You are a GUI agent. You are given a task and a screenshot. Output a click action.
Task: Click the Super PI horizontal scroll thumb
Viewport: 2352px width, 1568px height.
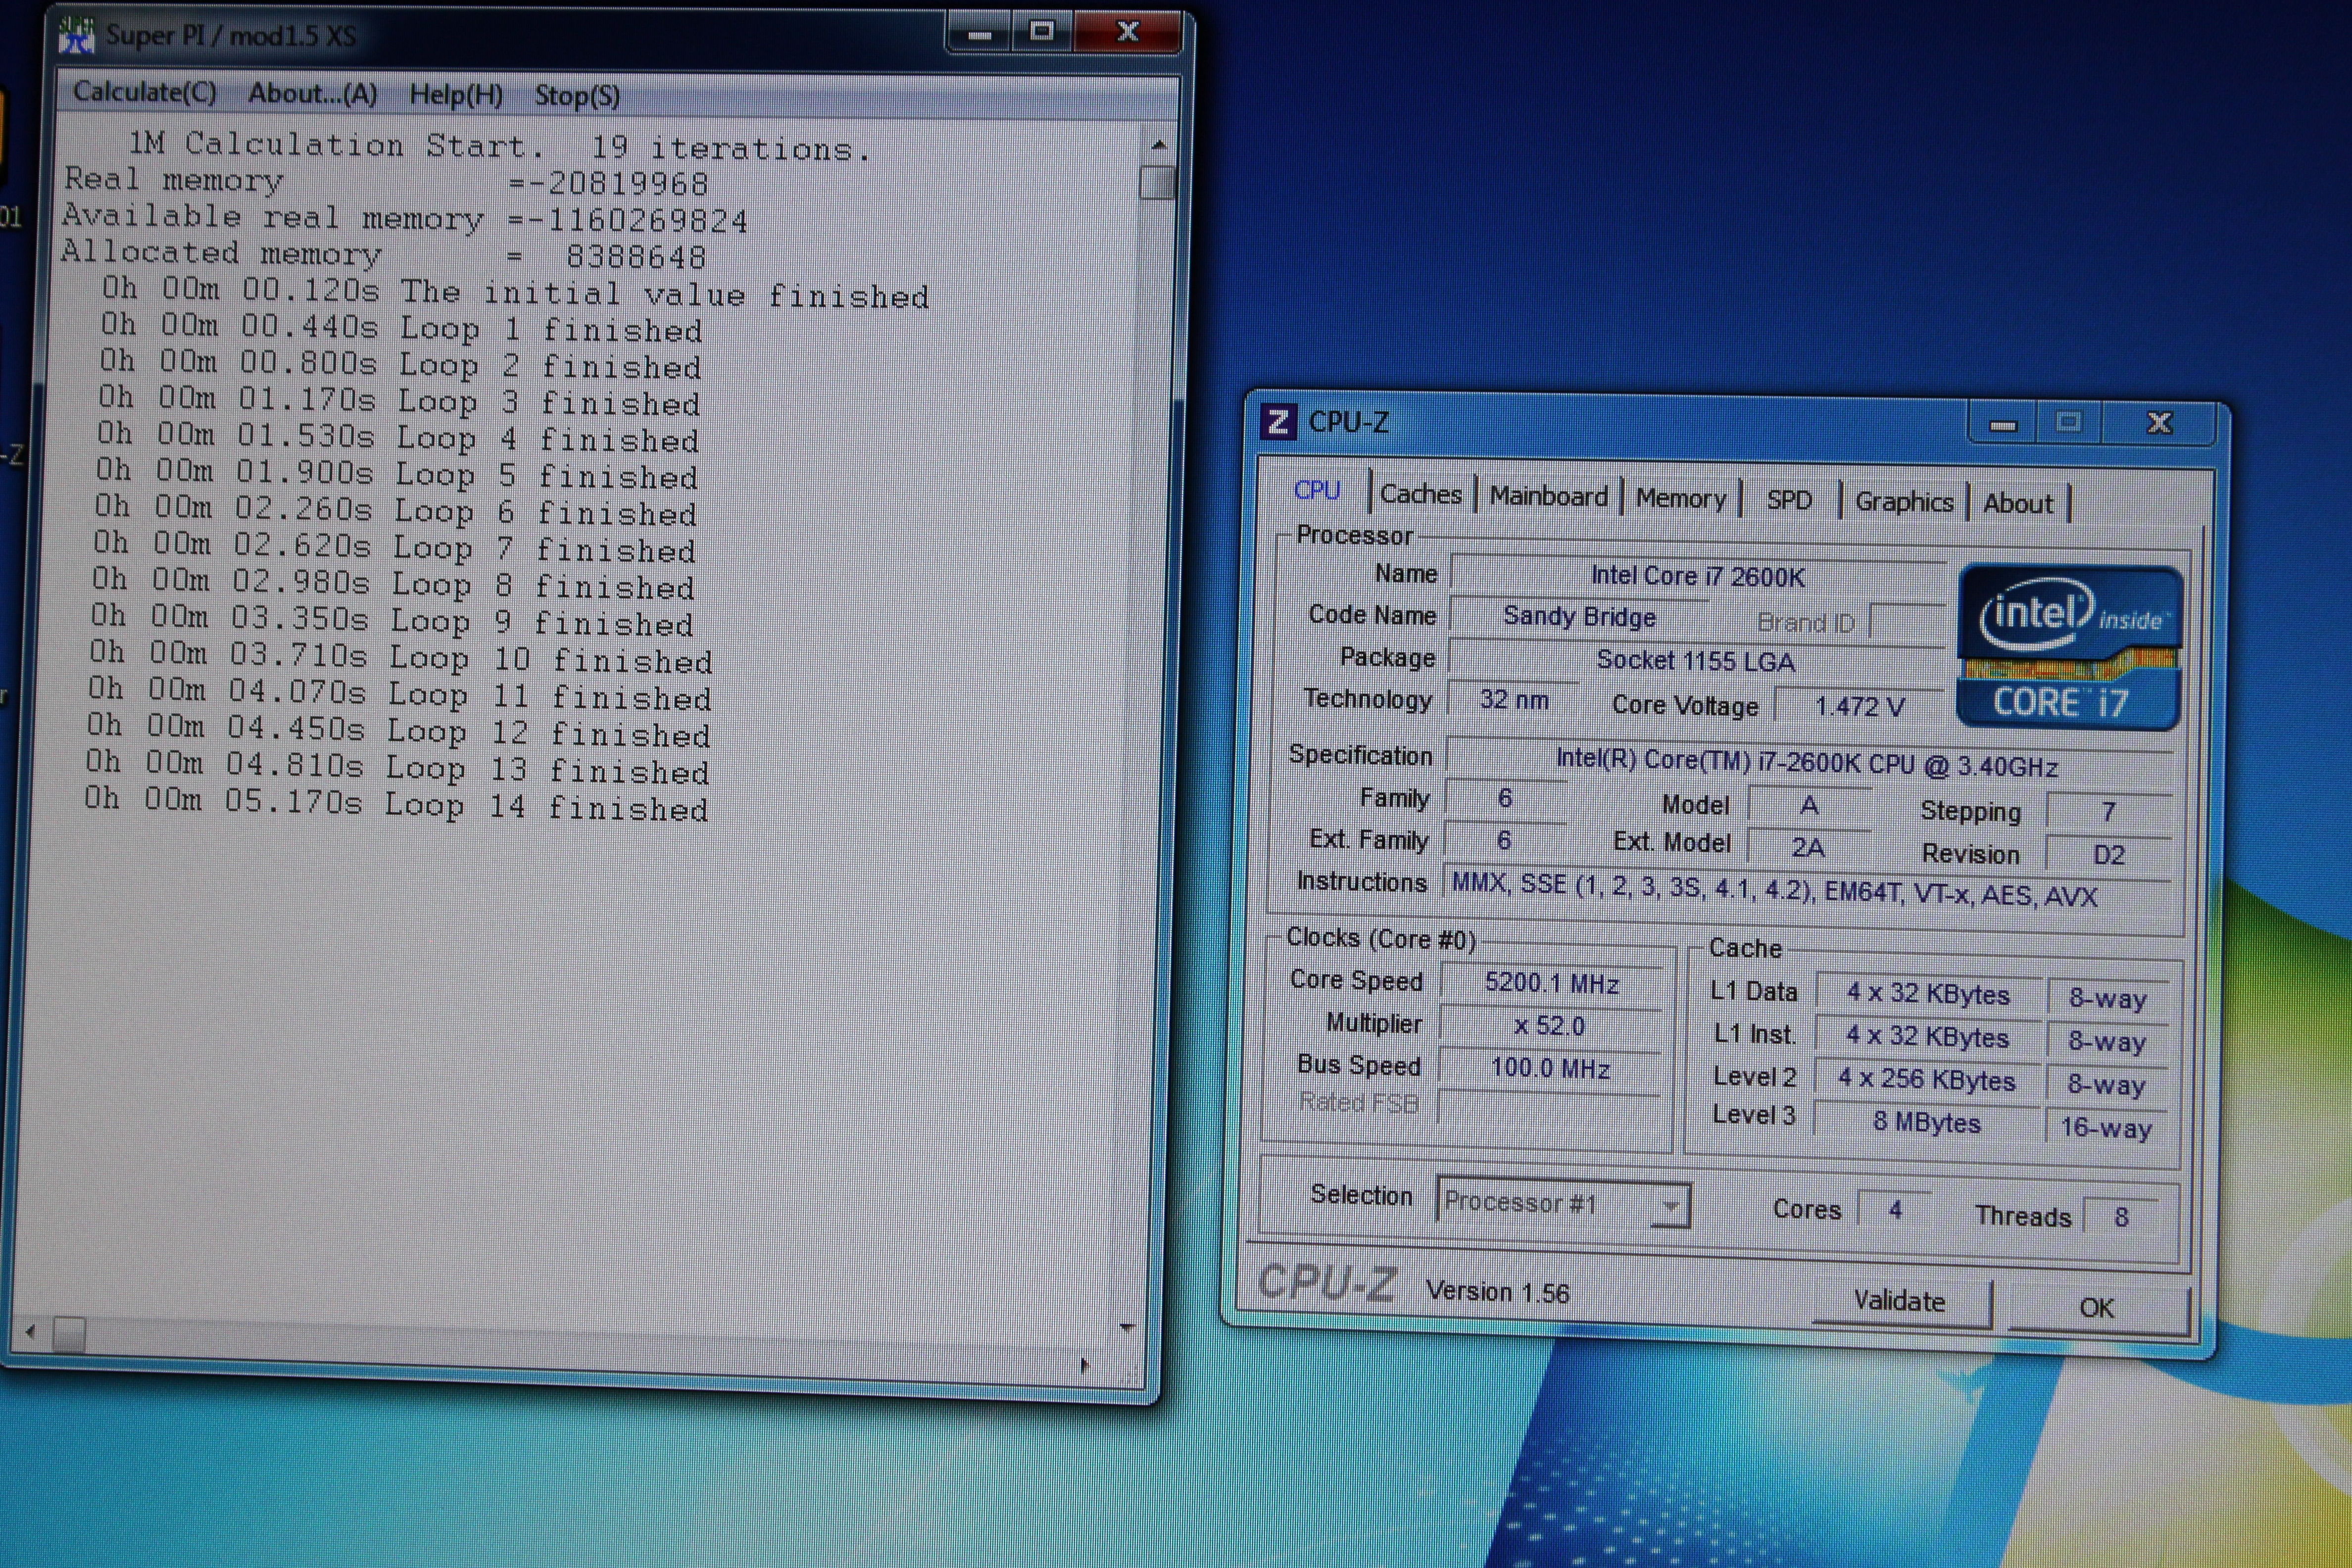tap(69, 1333)
